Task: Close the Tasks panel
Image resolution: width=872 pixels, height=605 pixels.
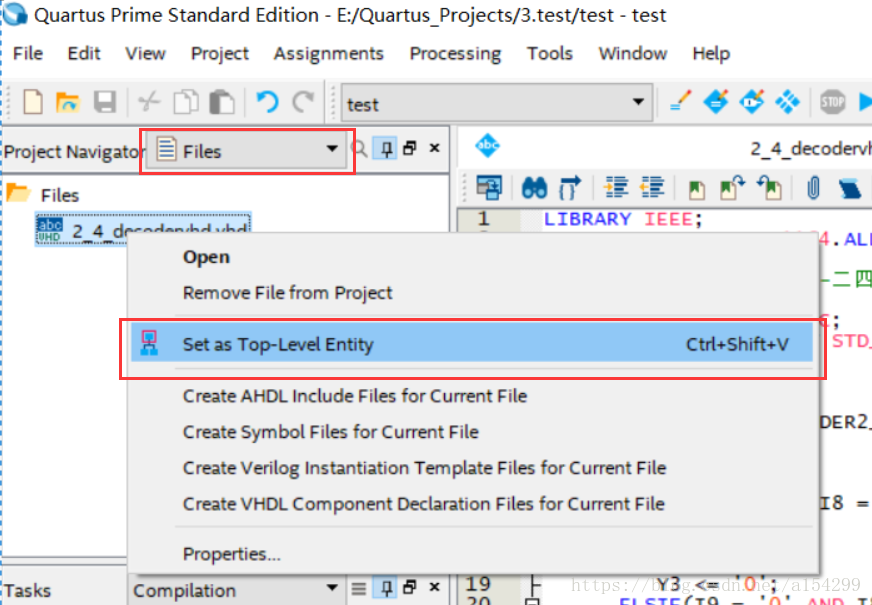Action: click(435, 587)
